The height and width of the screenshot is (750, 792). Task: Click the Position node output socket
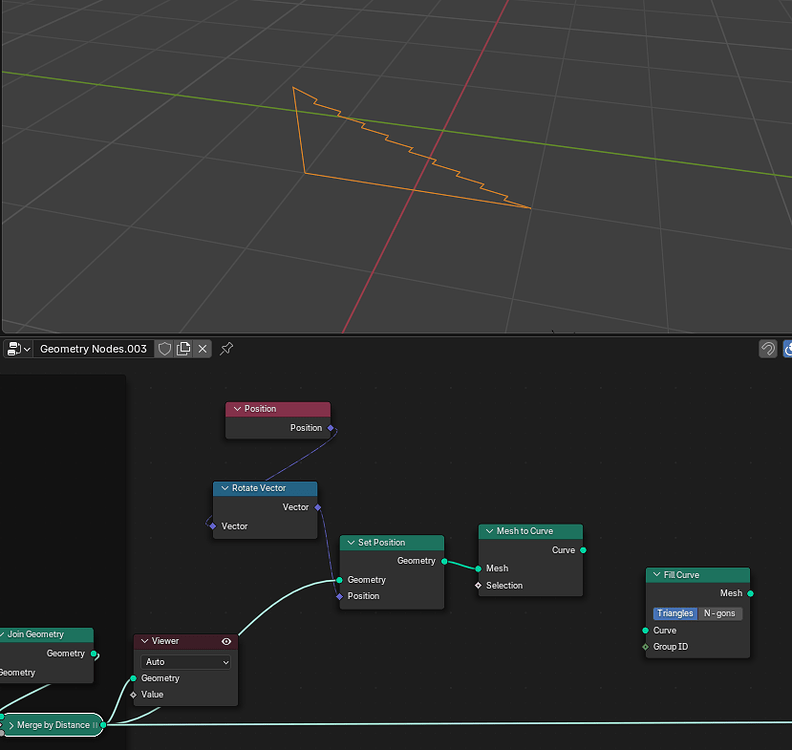click(x=331, y=428)
